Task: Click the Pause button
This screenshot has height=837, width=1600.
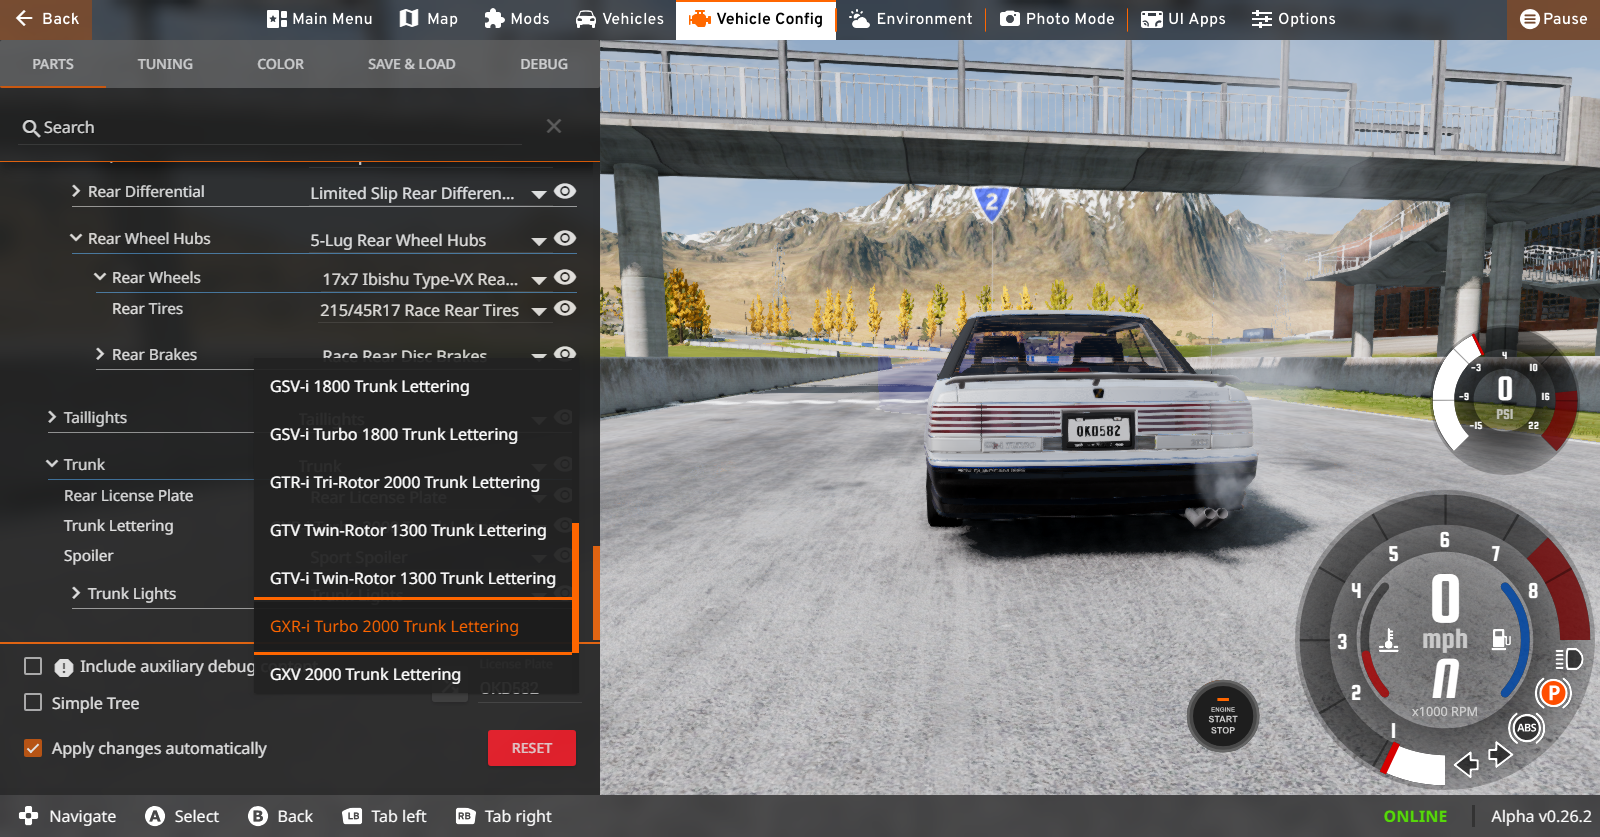Action: click(1553, 19)
